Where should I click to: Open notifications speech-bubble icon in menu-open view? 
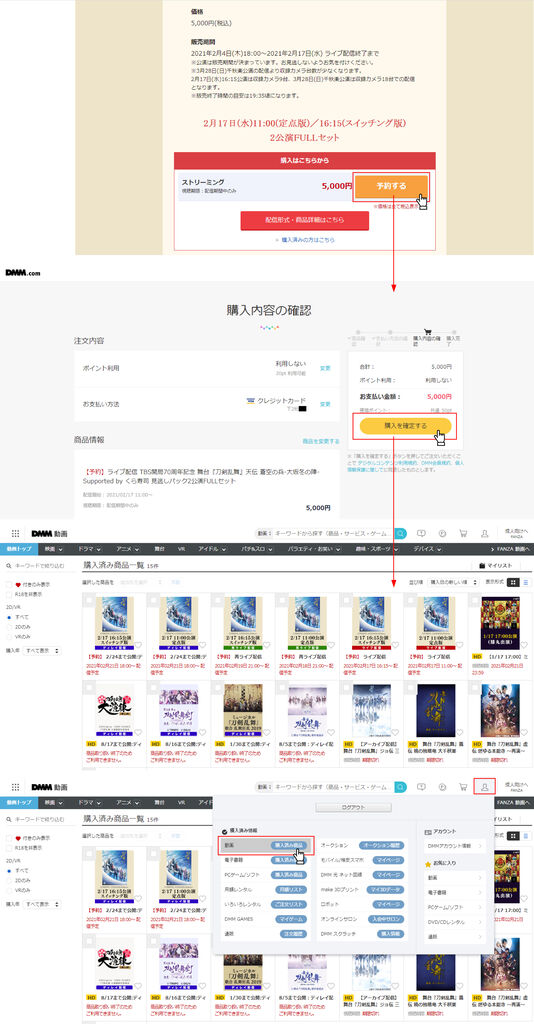point(421,787)
